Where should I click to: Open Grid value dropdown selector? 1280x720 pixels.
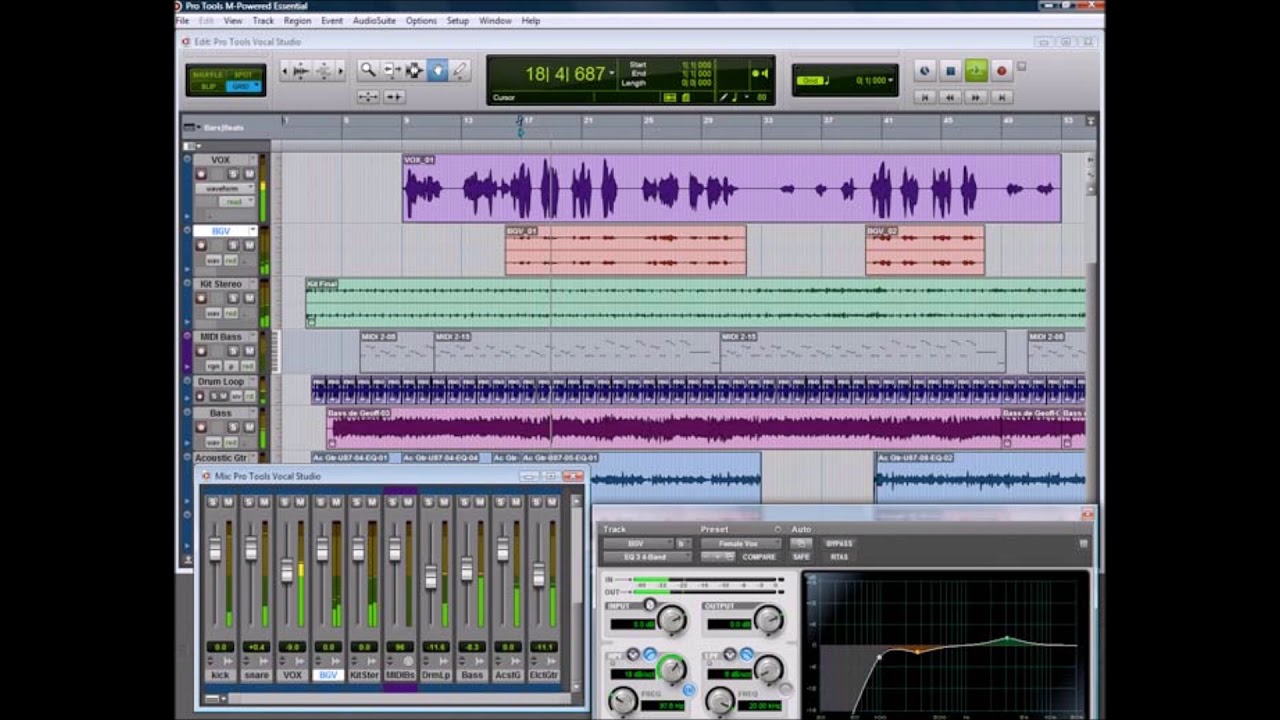pyautogui.click(x=893, y=80)
